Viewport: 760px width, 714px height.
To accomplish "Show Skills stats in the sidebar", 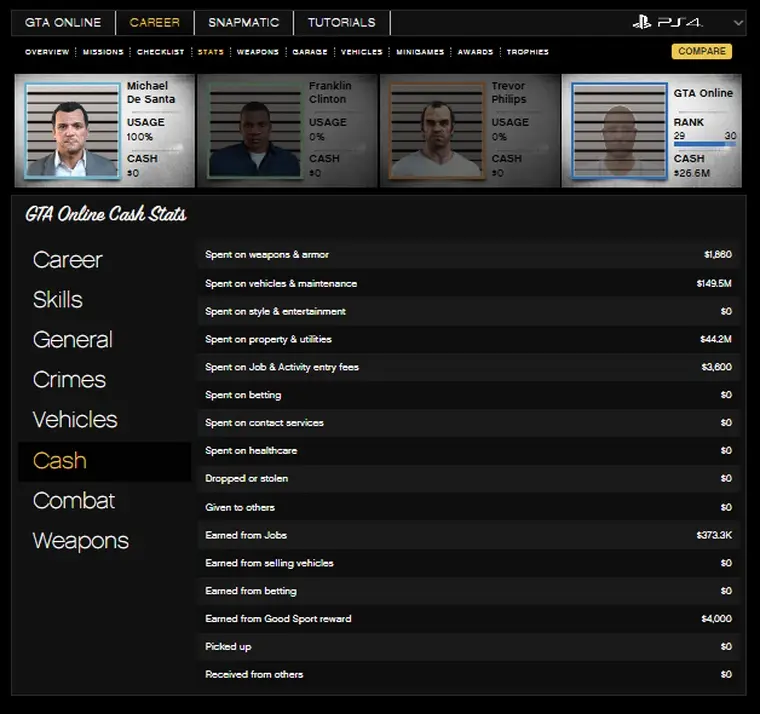I will click(x=58, y=300).
